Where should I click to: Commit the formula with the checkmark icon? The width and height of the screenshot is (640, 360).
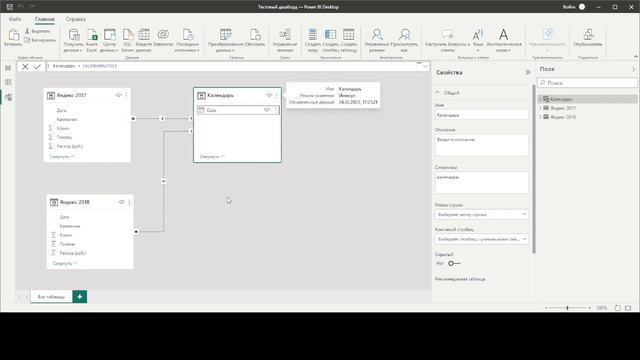pos(37,67)
